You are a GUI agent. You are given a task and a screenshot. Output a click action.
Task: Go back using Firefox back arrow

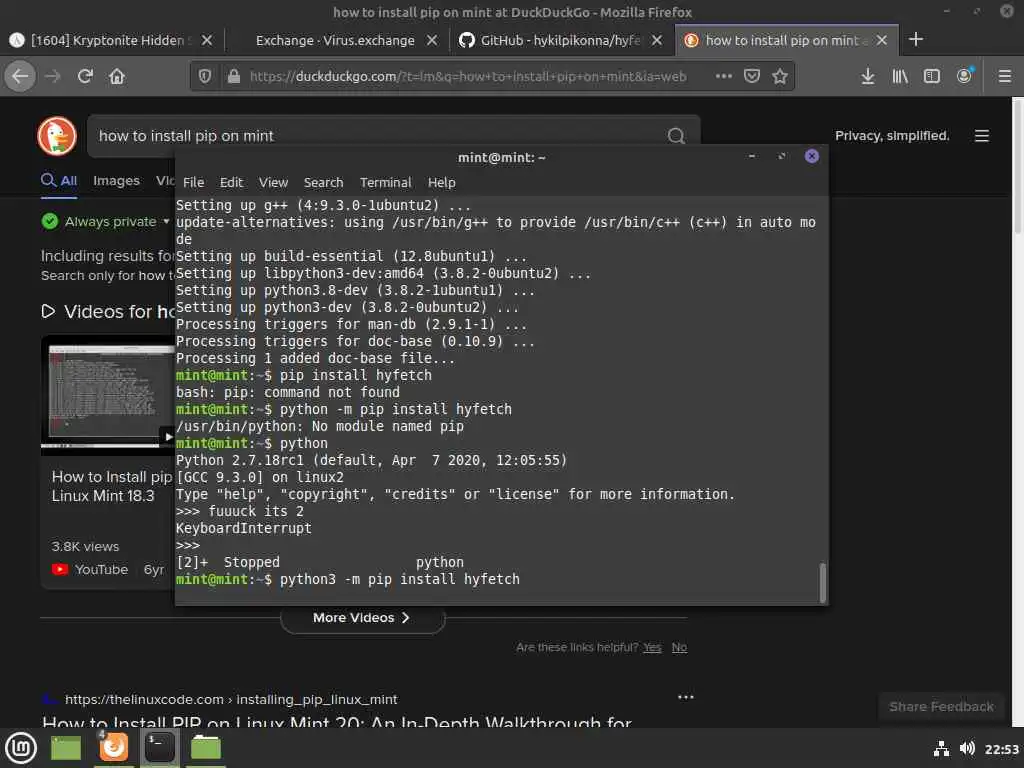coord(20,76)
